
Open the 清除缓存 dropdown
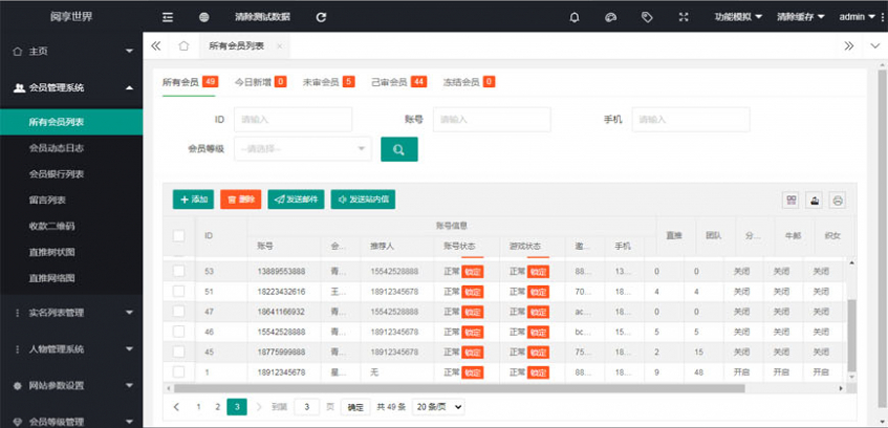point(801,17)
